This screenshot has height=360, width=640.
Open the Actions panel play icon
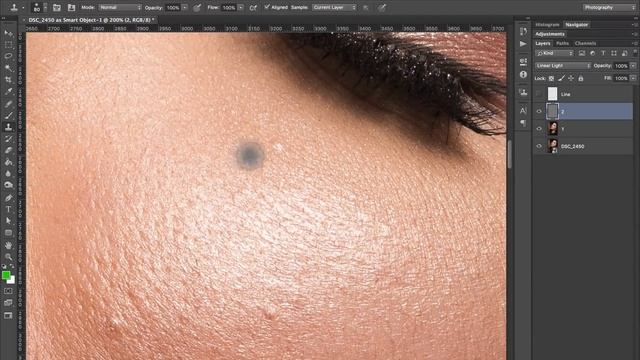(523, 44)
